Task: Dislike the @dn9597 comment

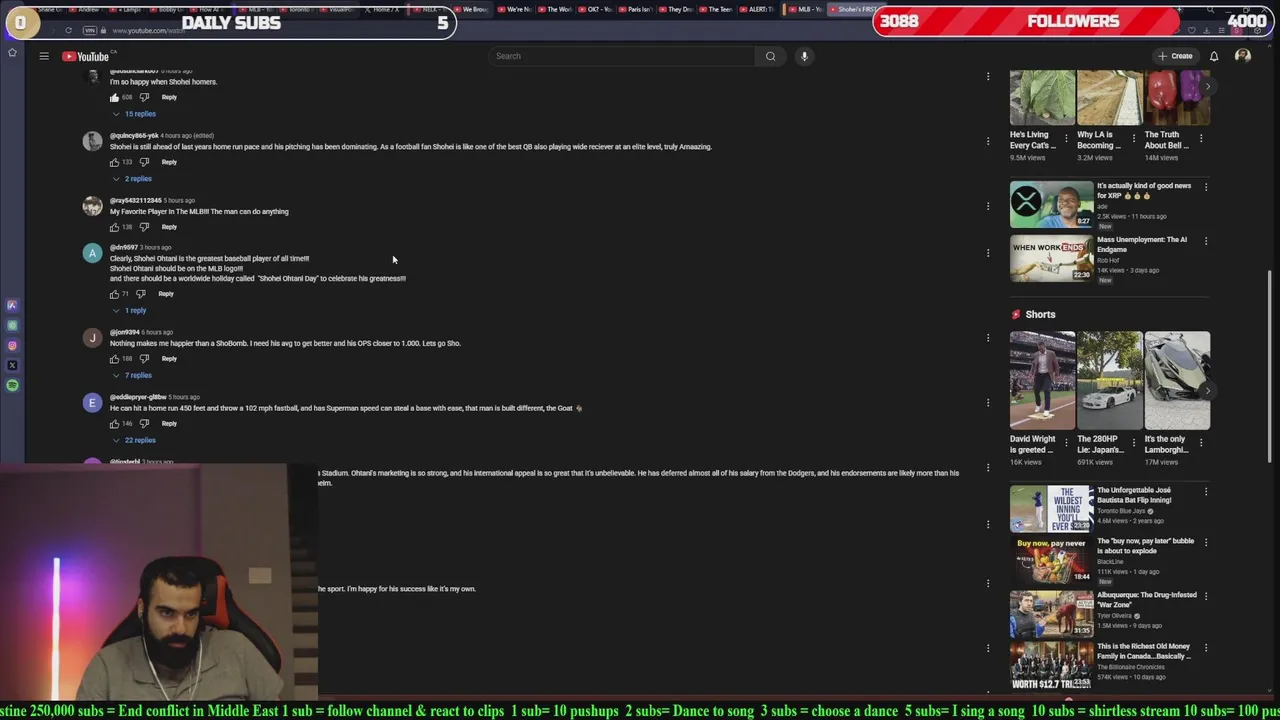Action: click(141, 294)
